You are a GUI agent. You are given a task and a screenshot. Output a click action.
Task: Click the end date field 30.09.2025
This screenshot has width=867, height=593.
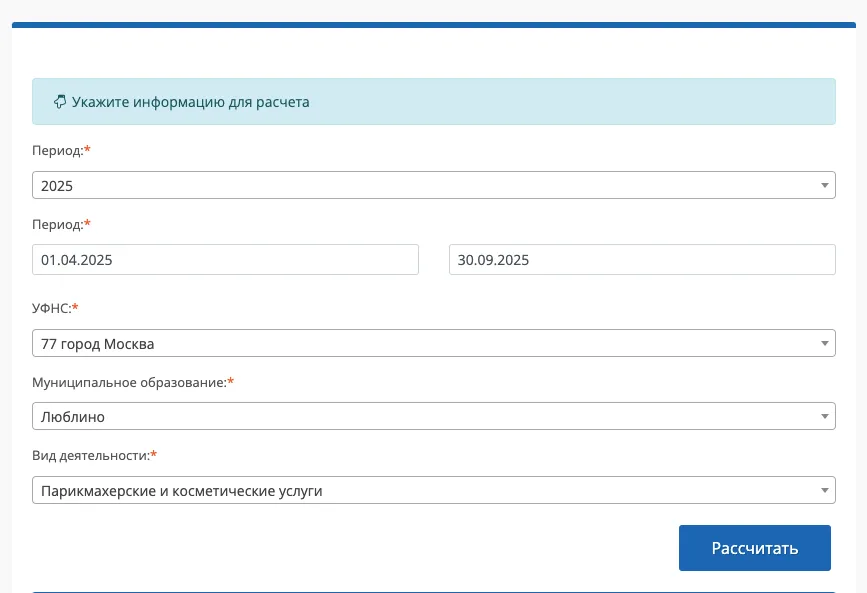641,260
